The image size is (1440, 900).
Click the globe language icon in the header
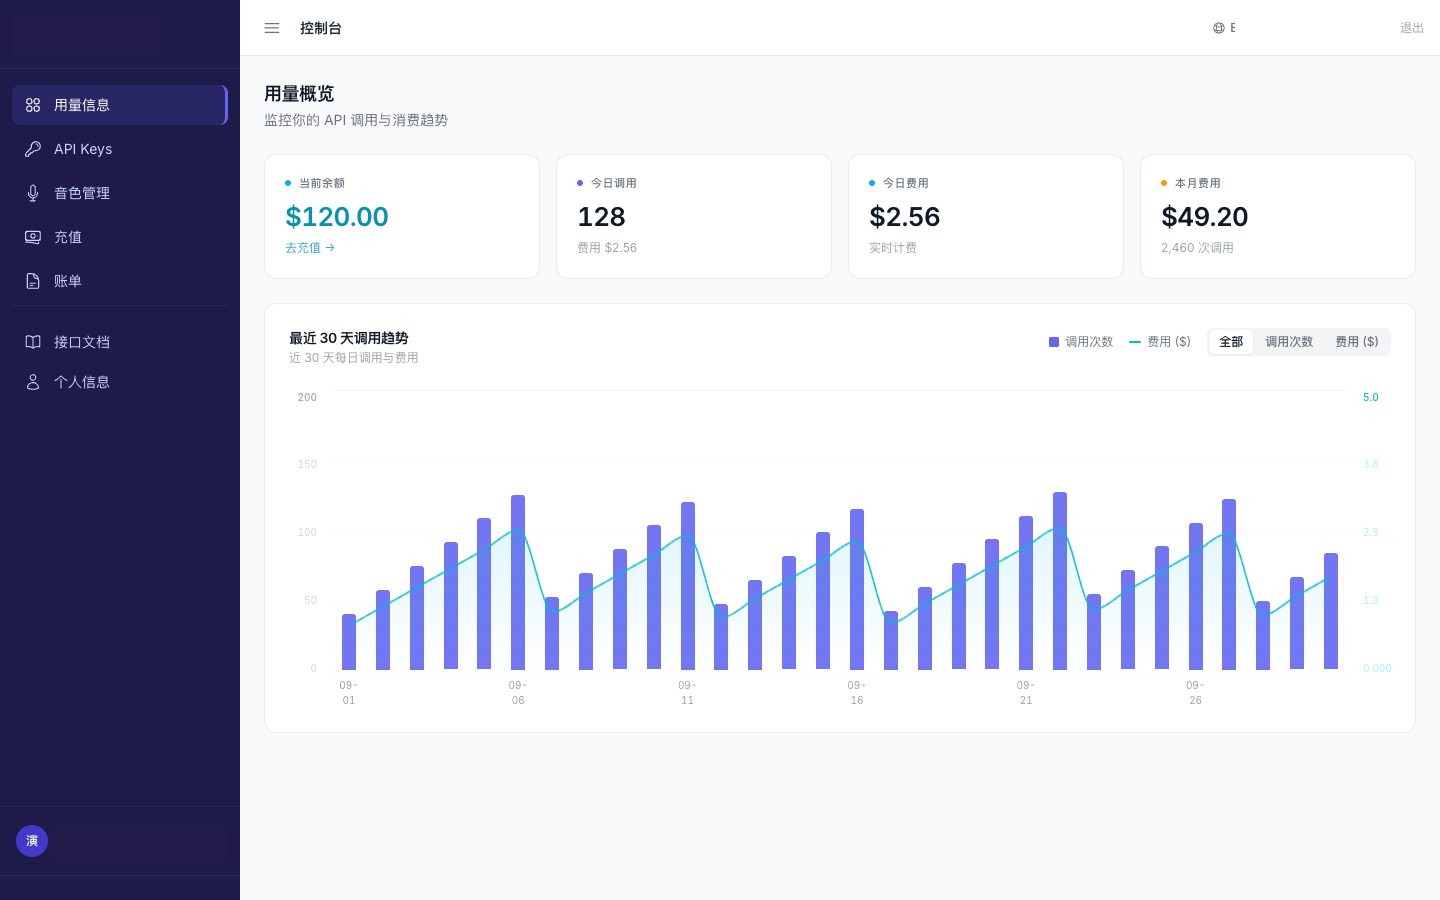click(1219, 28)
